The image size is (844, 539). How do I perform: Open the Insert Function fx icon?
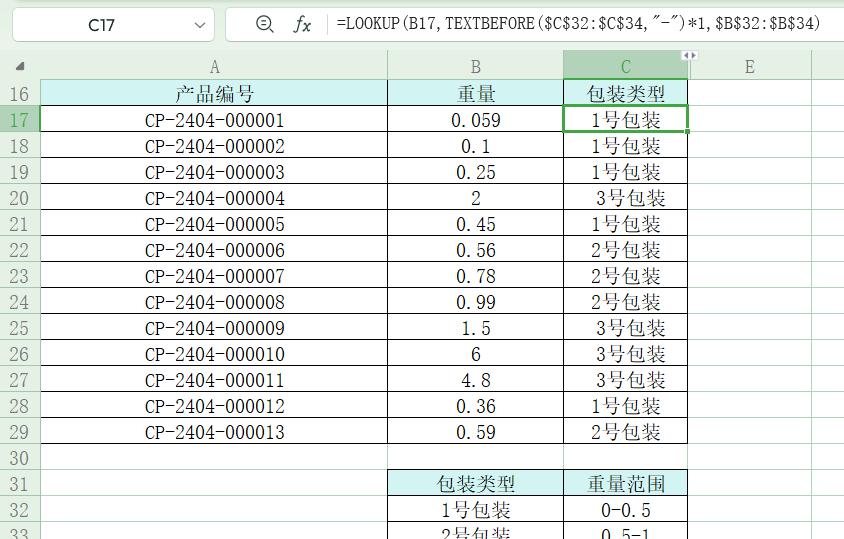click(x=302, y=25)
